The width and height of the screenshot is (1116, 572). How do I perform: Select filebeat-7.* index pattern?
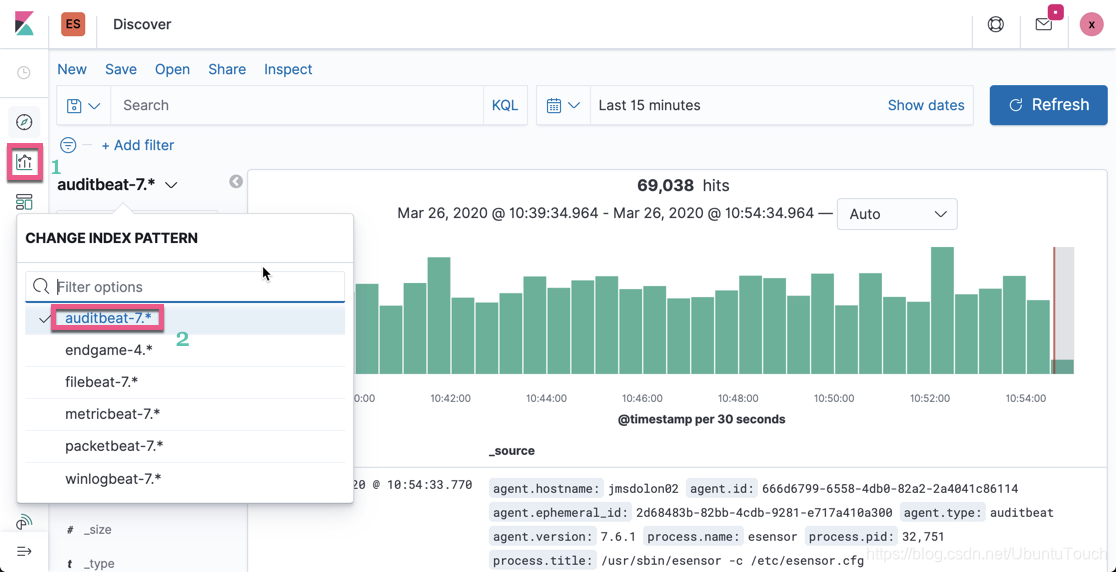click(x=185, y=383)
